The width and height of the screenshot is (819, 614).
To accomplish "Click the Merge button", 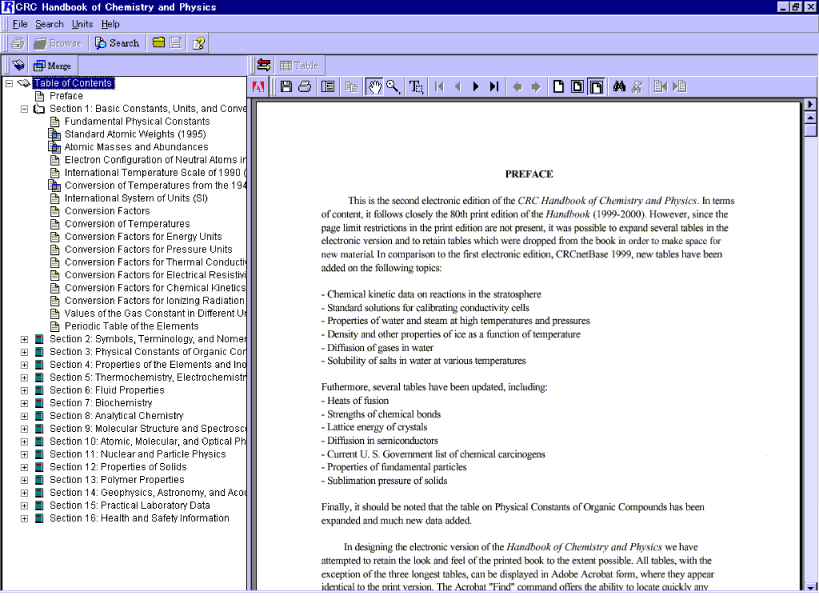I will 52,66.
